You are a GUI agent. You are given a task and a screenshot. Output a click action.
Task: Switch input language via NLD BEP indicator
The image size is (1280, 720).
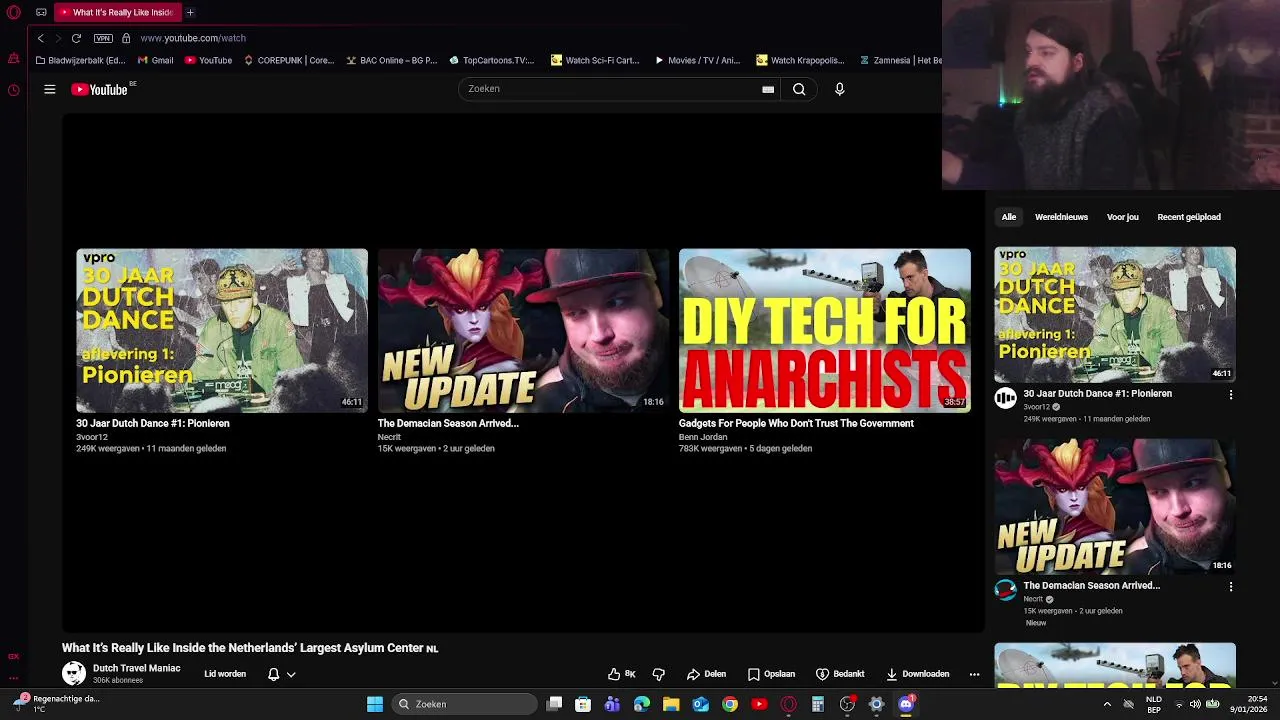coord(1153,704)
